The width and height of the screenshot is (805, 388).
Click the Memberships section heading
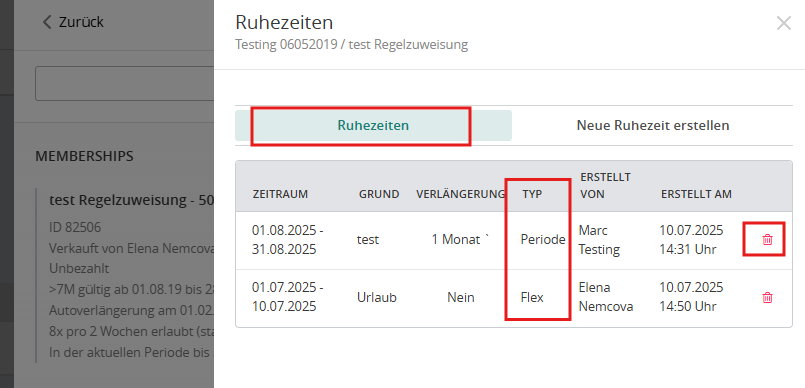[x=84, y=156]
